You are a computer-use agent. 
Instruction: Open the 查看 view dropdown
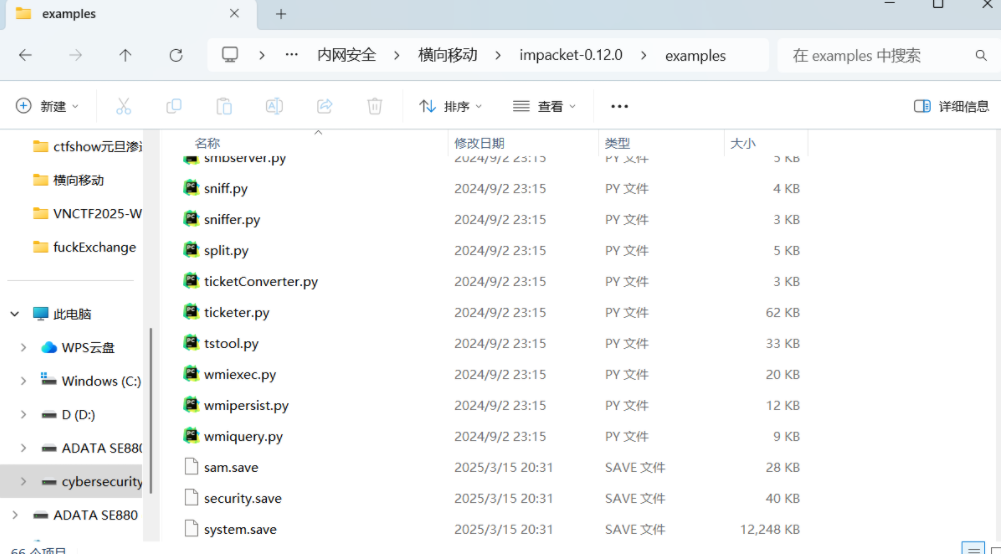tap(545, 106)
